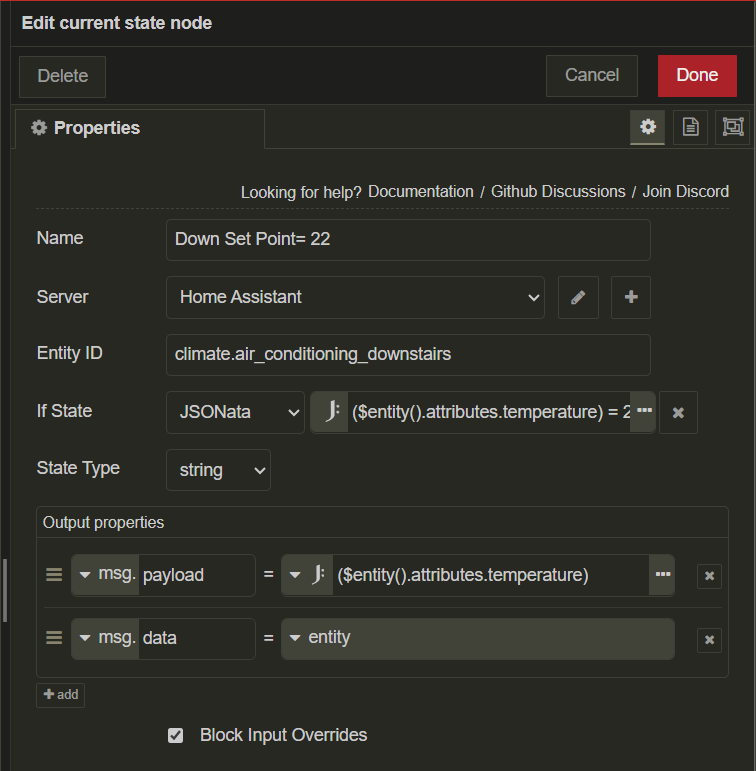Clear the If State condition (x button)
This screenshot has height=771, width=756.
[x=678, y=412]
